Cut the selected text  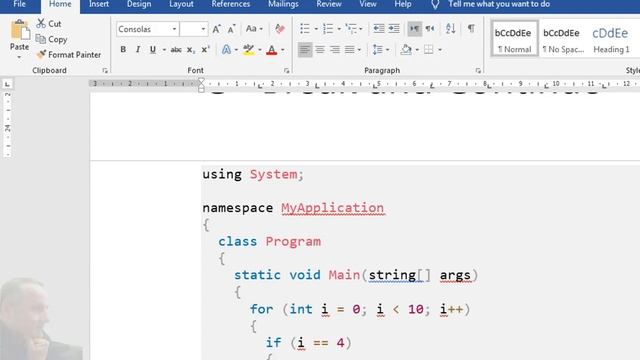point(49,24)
